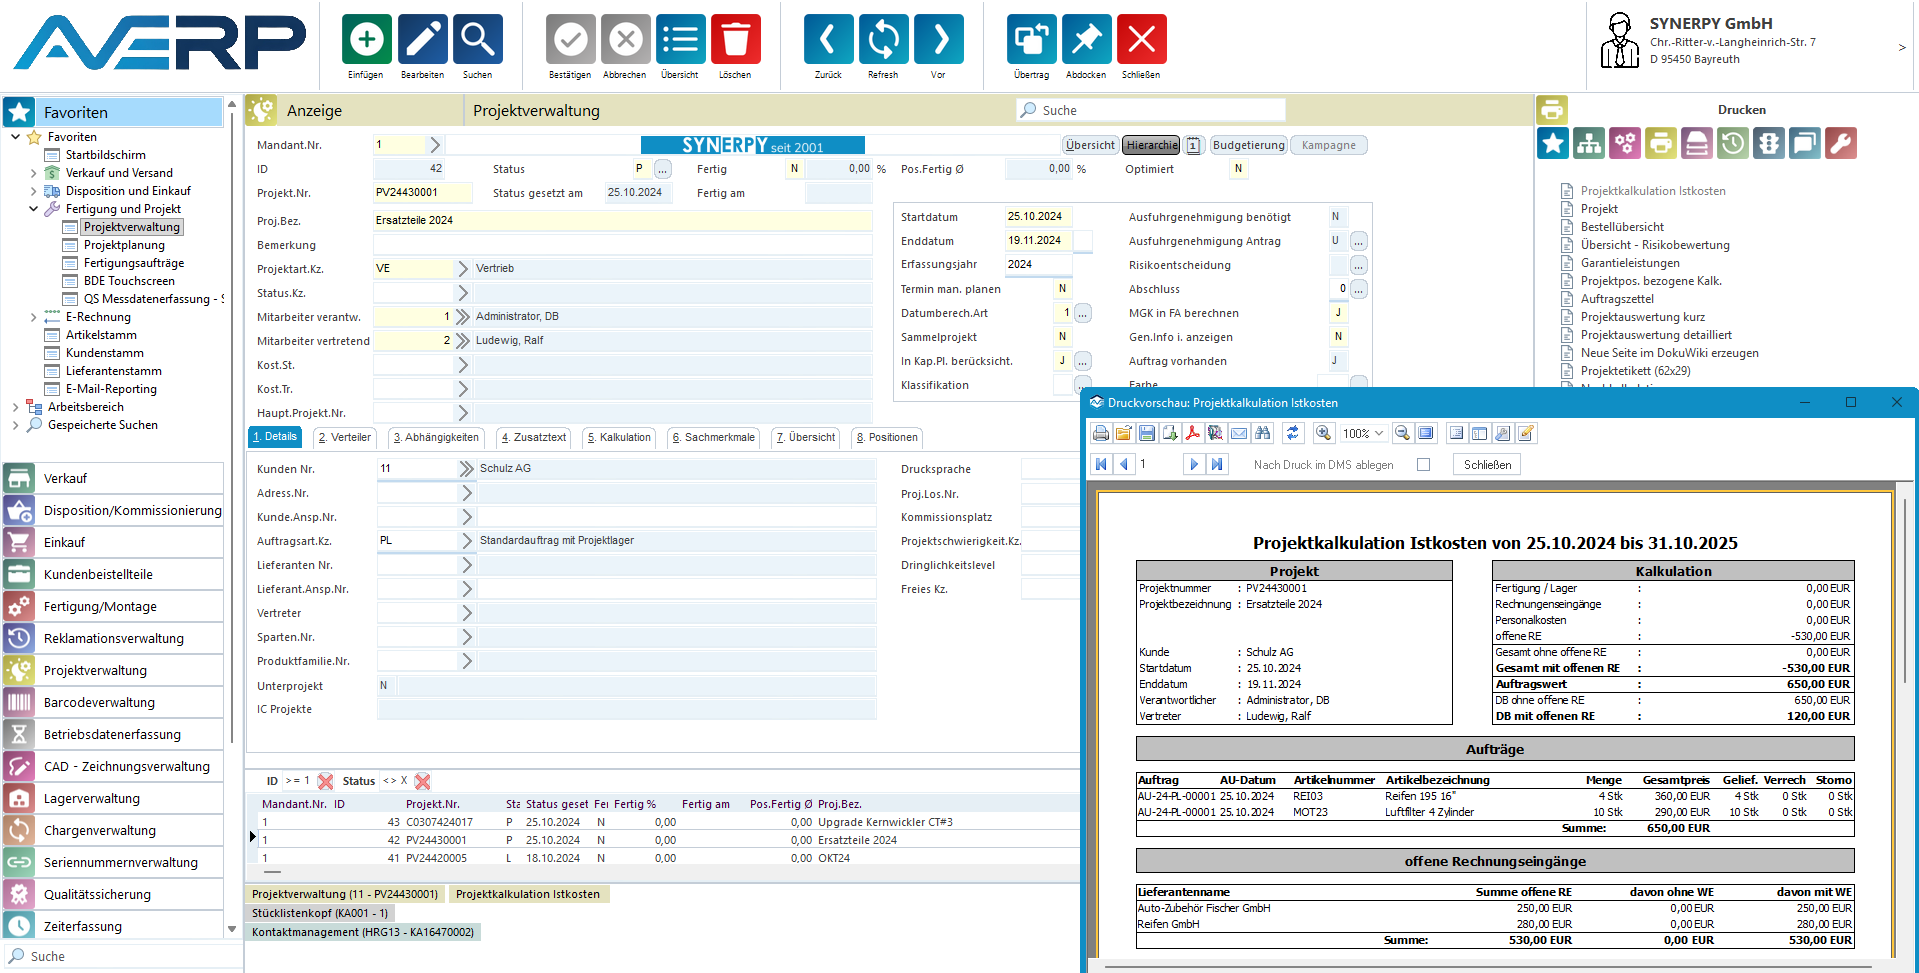Viewport: 1919px width, 973px height.
Task: Click the Budgetierung button
Action: tap(1248, 145)
